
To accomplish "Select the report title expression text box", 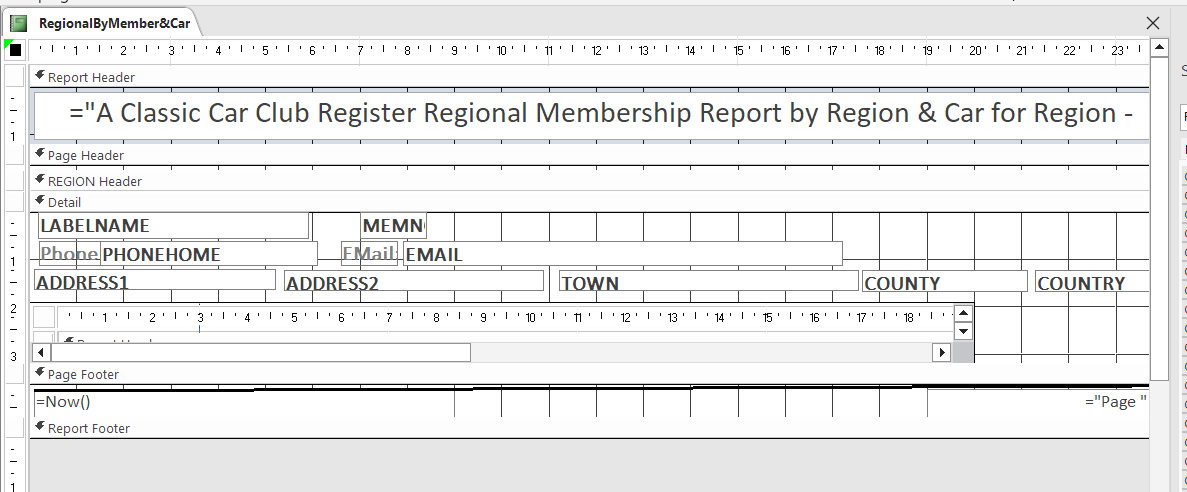I will point(592,114).
